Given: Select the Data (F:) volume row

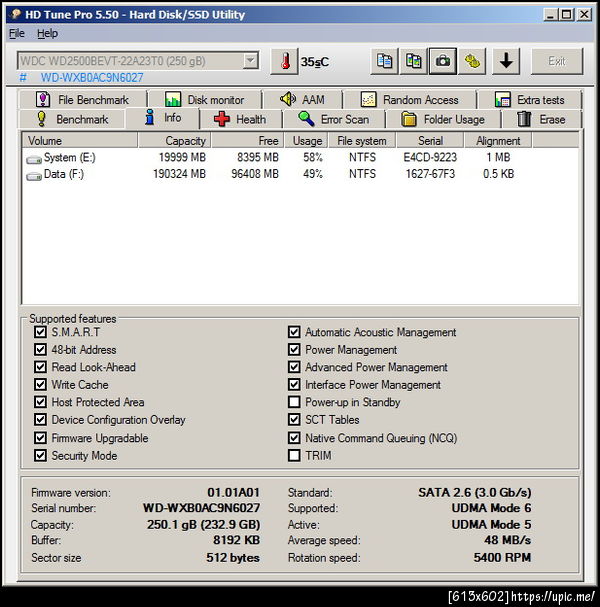Looking at the screenshot, I should pos(300,174).
